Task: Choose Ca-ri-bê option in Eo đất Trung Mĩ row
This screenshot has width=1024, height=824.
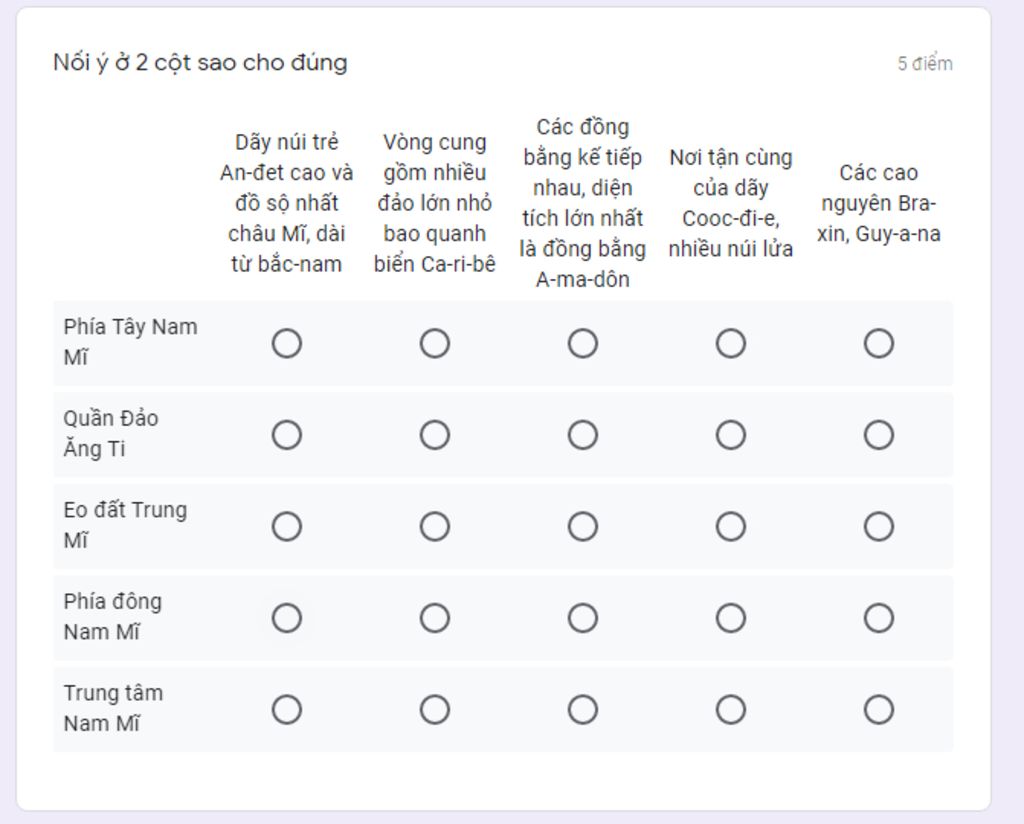Action: tap(435, 526)
